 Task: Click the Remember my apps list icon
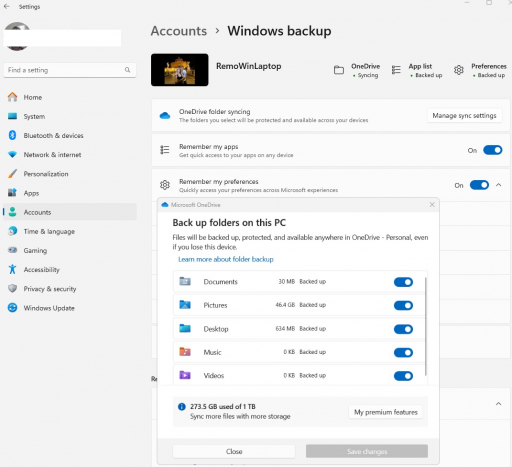(165, 150)
